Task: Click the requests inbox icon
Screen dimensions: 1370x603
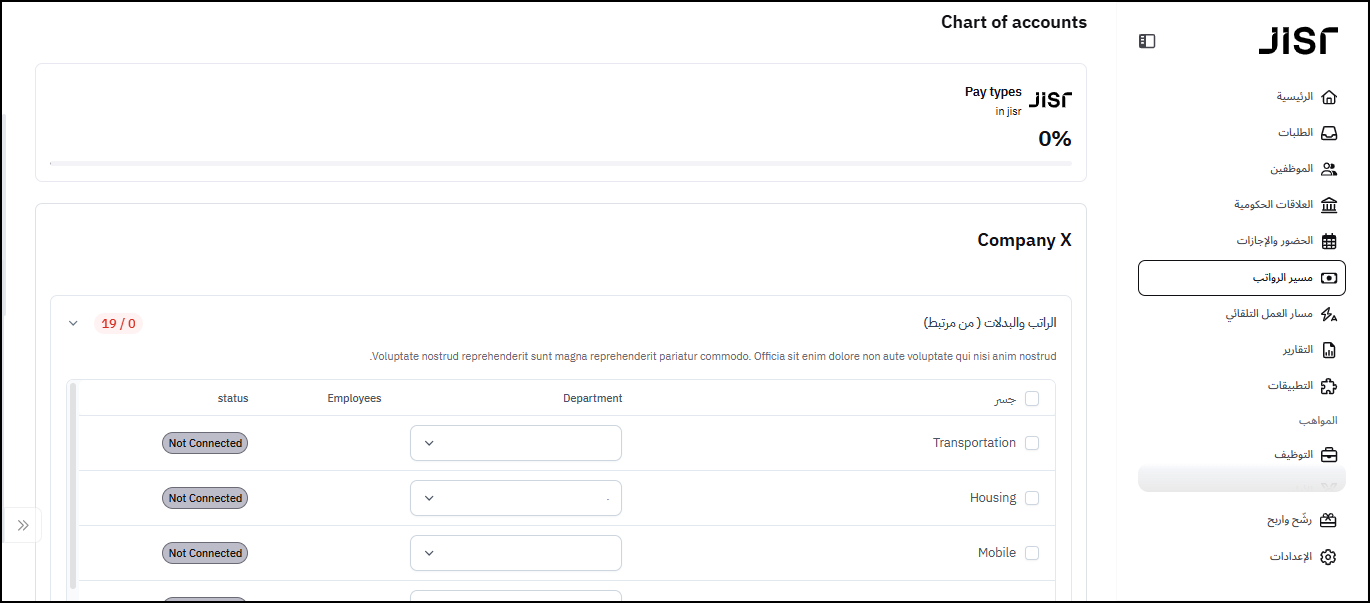Action: (1328, 133)
